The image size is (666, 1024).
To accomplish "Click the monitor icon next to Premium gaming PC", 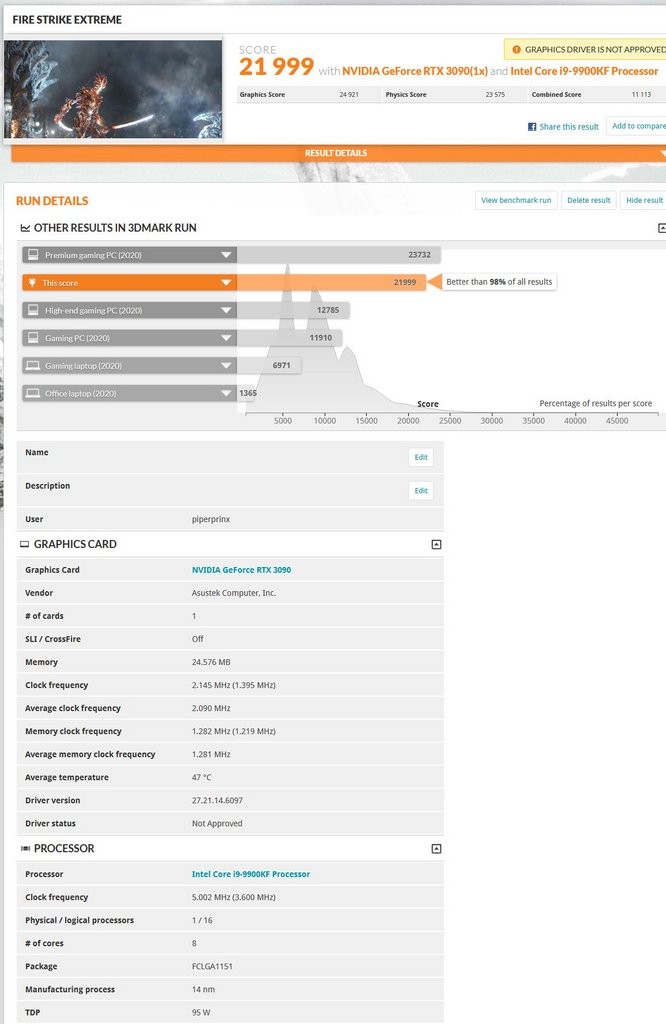I will (33, 255).
